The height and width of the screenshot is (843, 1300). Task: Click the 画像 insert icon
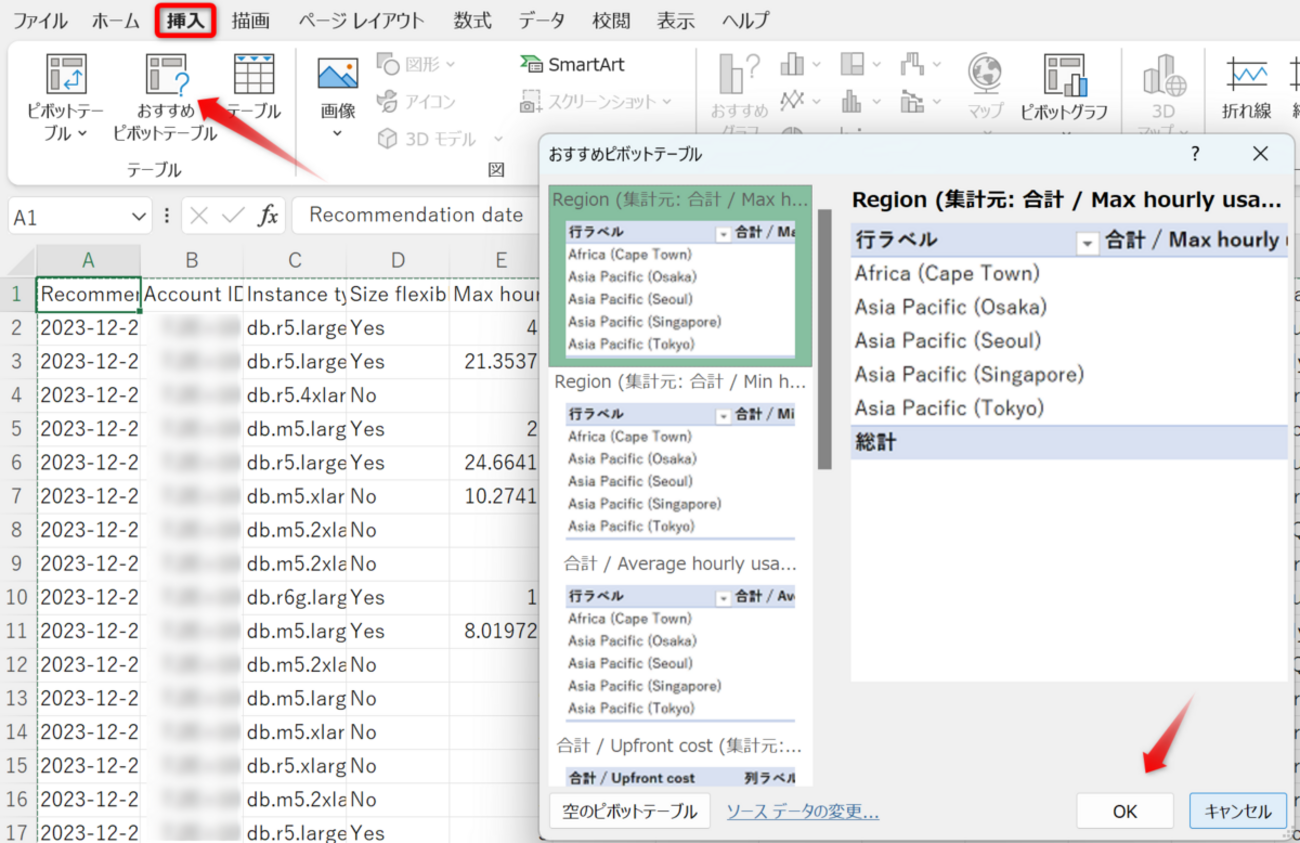338,77
